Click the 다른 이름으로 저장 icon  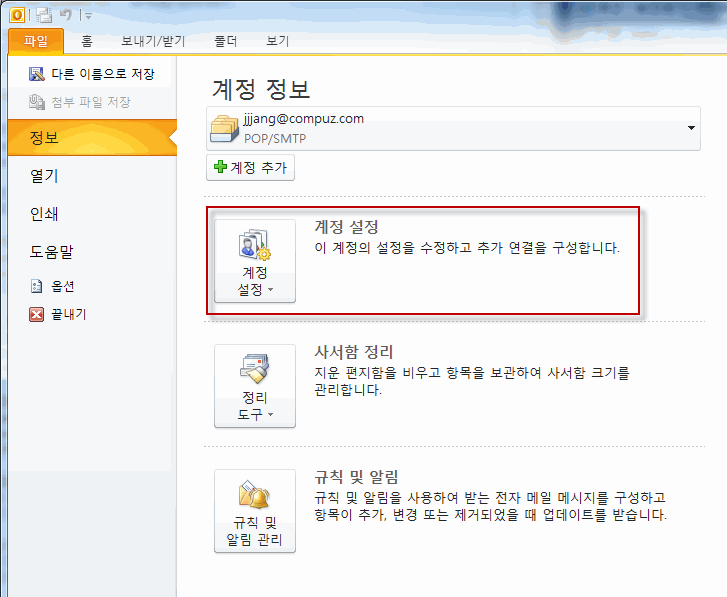click(37, 74)
